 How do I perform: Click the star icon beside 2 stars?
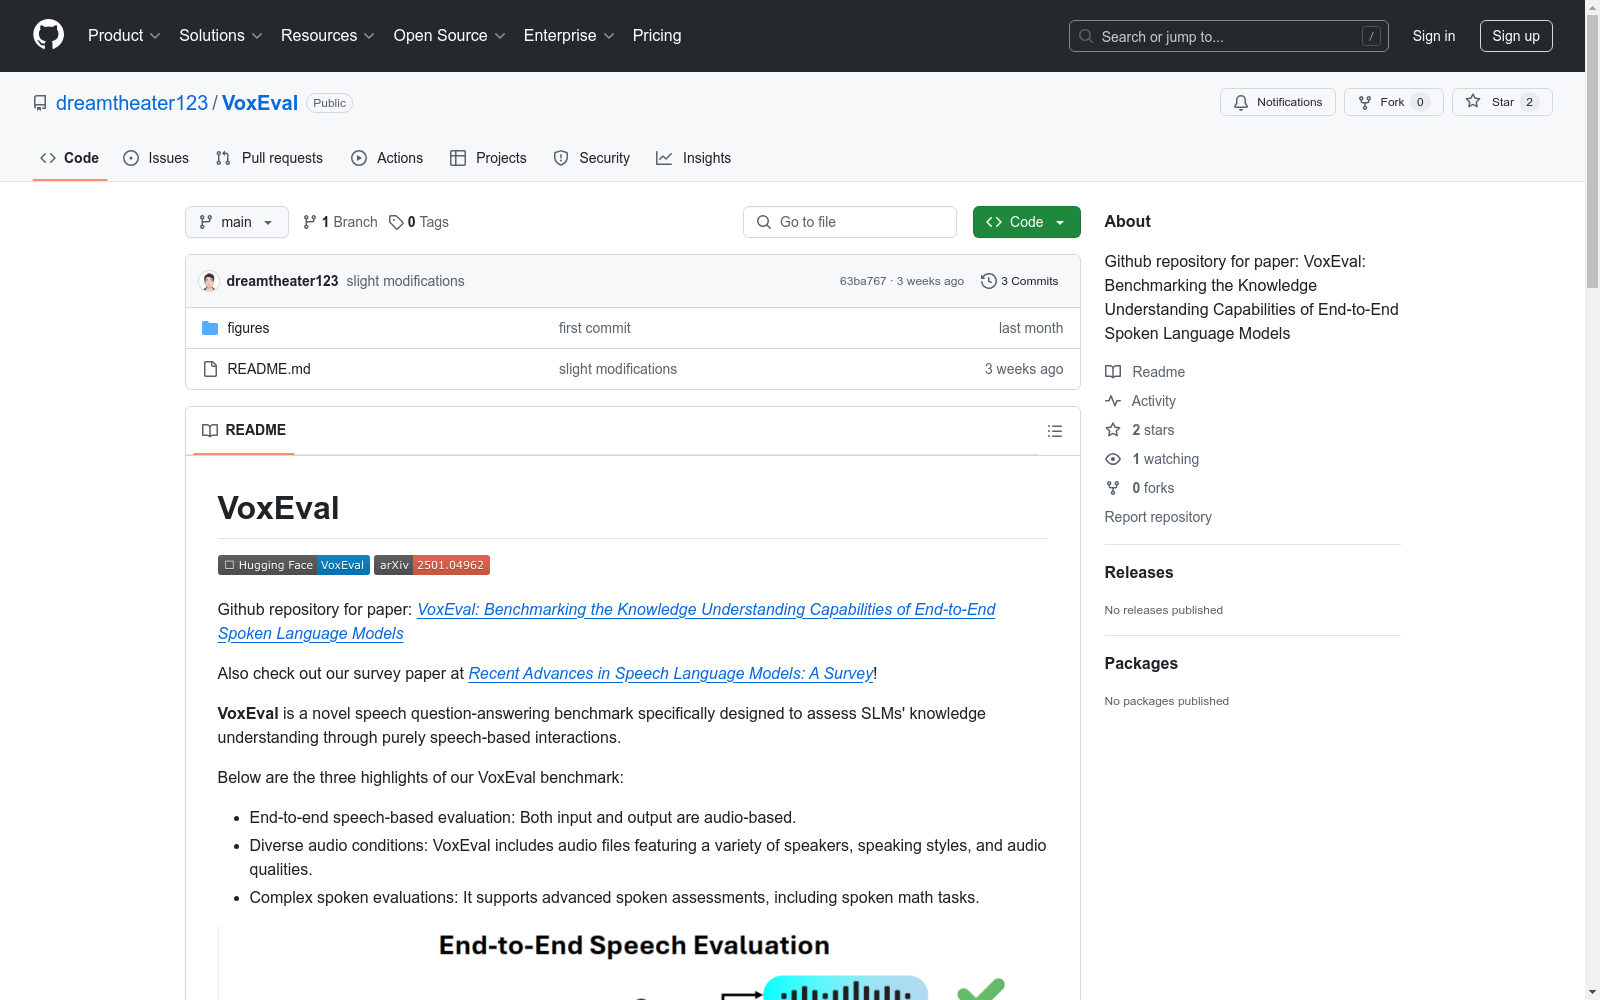1113,430
